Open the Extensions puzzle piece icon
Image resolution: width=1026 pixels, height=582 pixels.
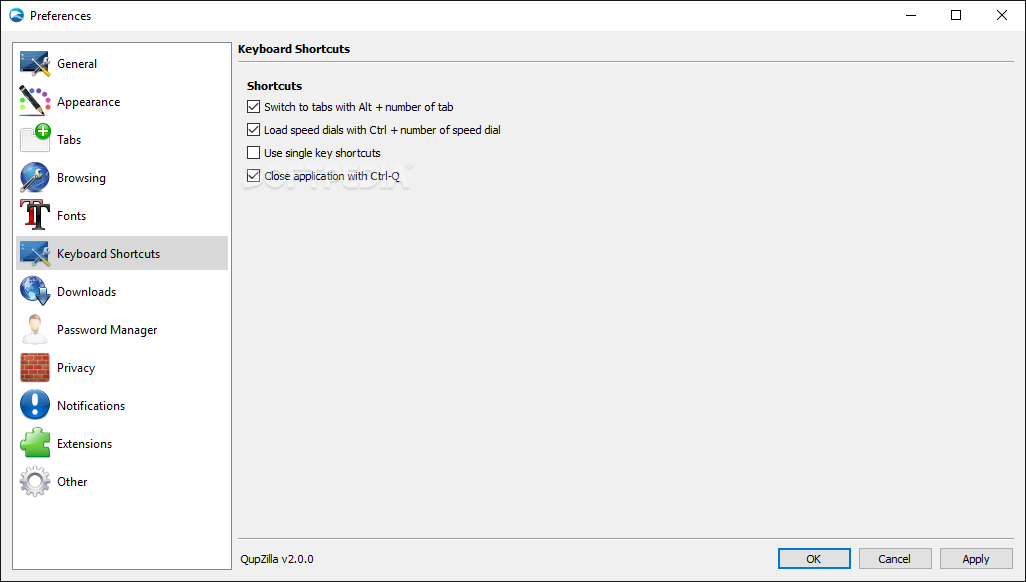35,443
